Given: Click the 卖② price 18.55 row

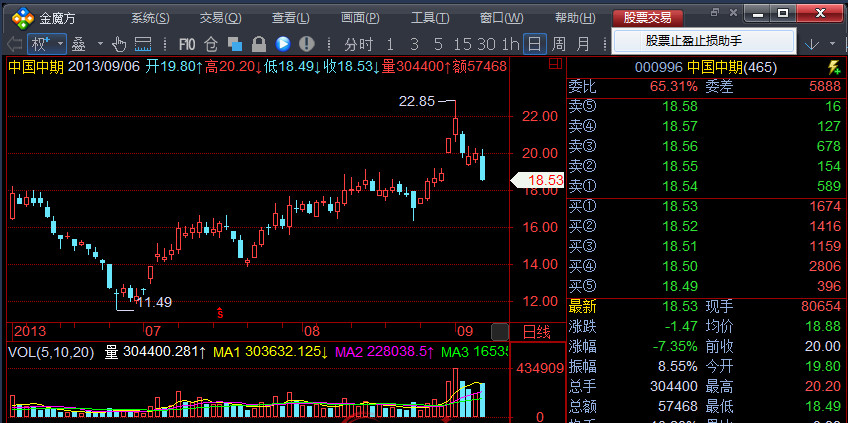Looking at the screenshot, I should (x=705, y=167).
